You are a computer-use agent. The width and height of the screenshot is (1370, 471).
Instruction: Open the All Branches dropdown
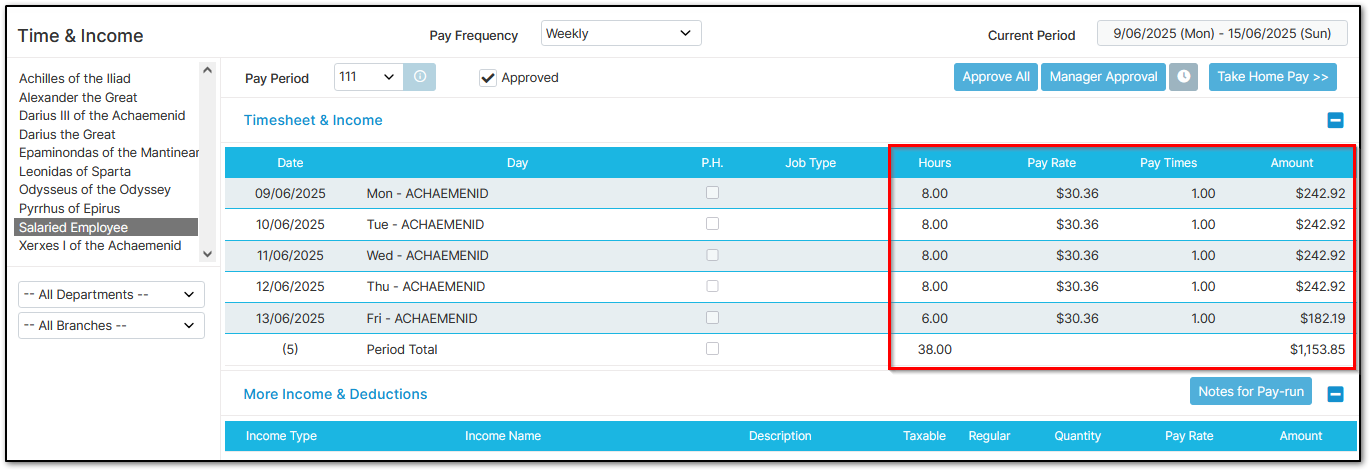[x=111, y=326]
